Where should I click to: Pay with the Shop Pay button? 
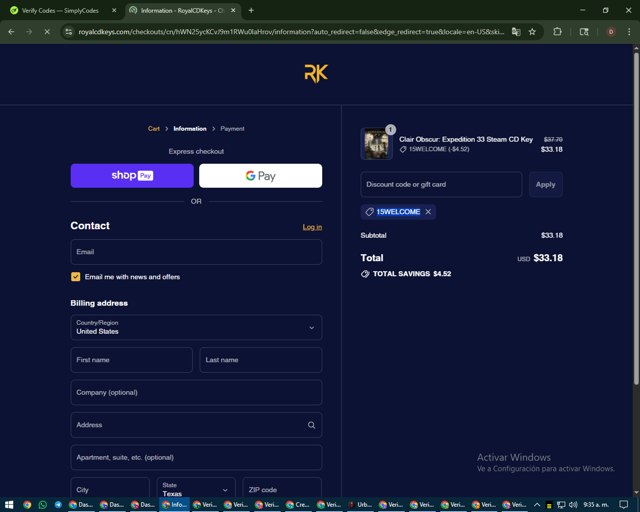point(132,176)
